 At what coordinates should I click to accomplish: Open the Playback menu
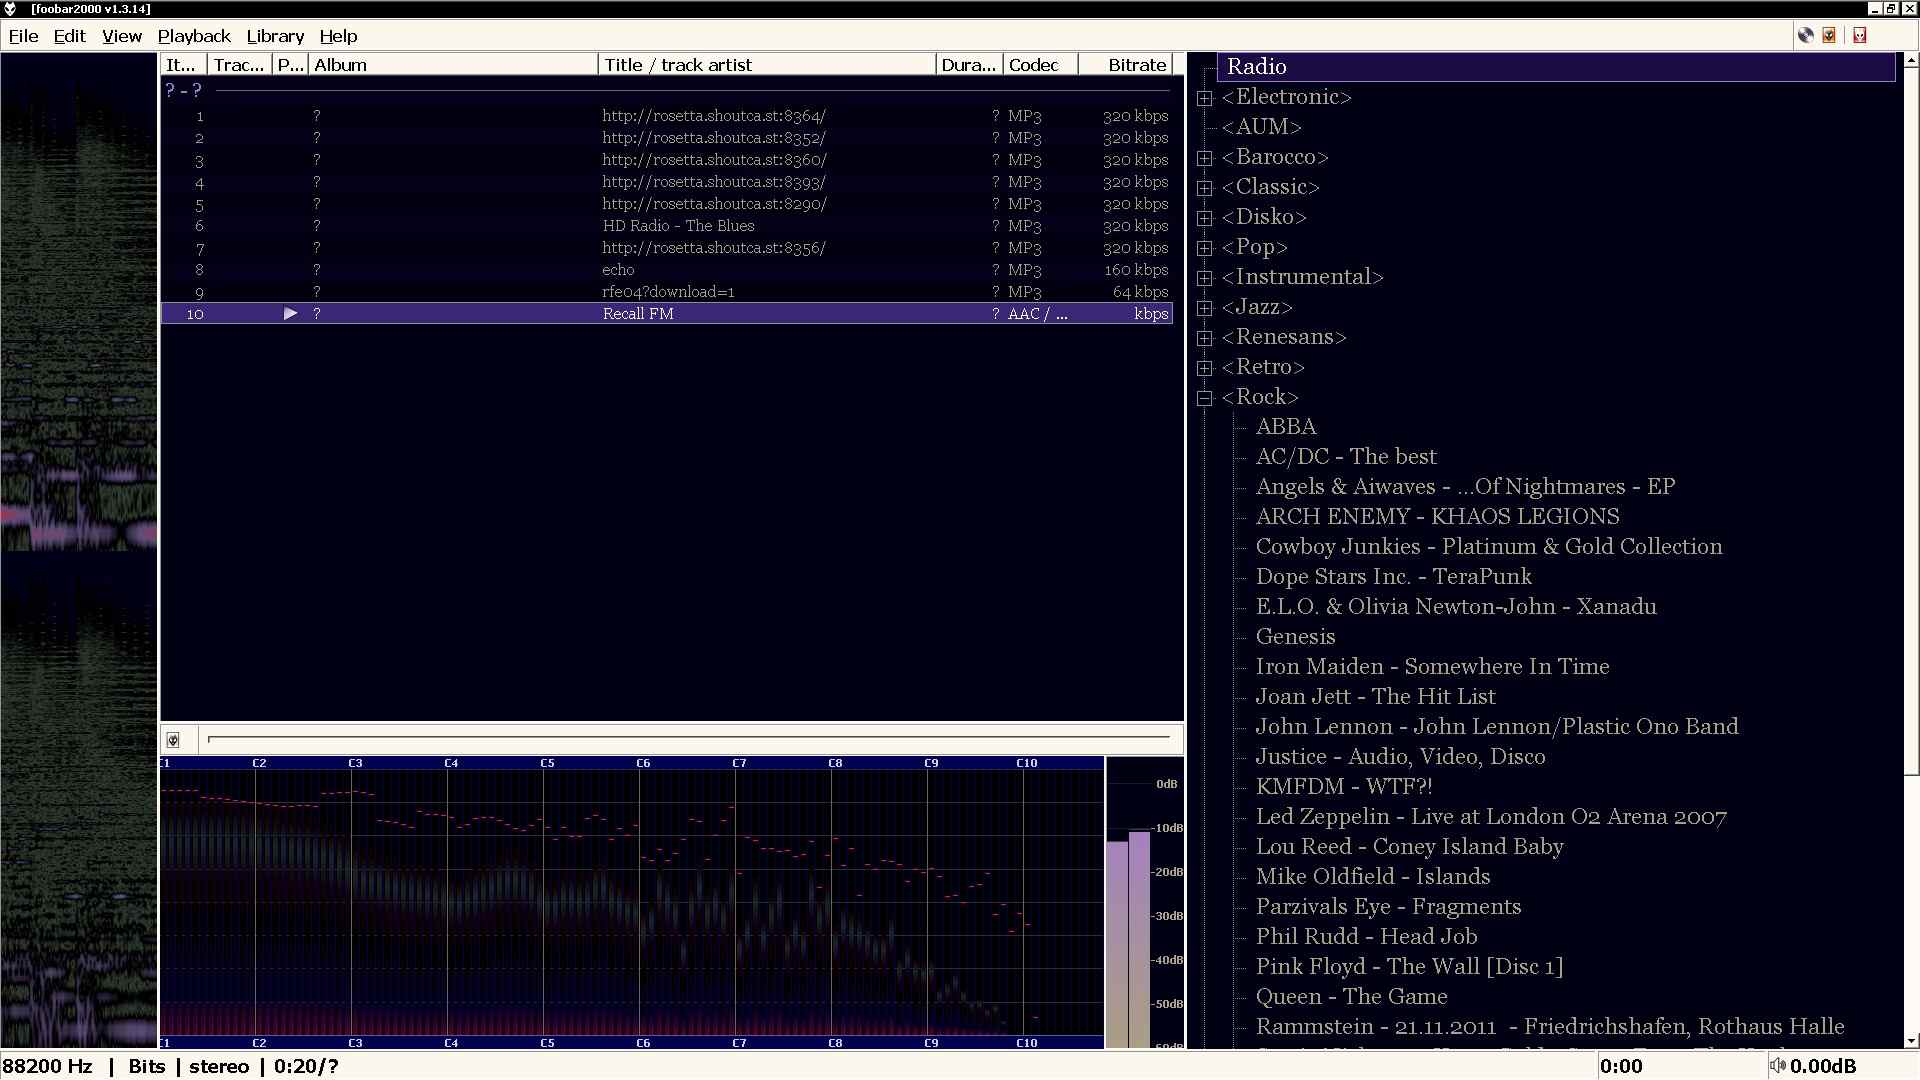194,36
